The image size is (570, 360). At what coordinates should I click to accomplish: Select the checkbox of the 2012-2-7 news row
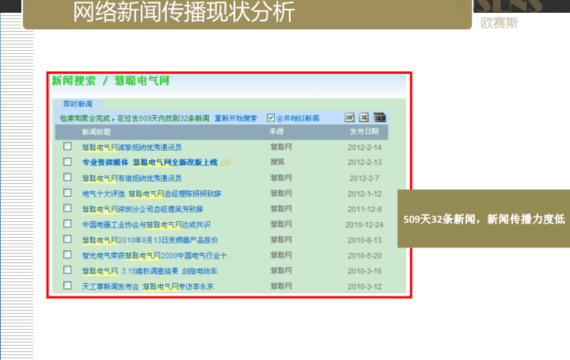pos(67,177)
